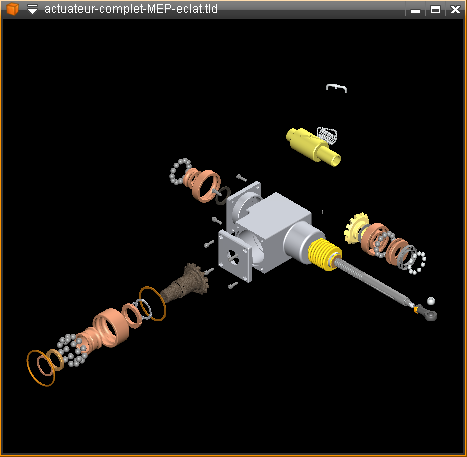467x457 pixels.
Task: Close the actuateur-complet-MEP-eclat.tld window
Action: click(x=455, y=10)
